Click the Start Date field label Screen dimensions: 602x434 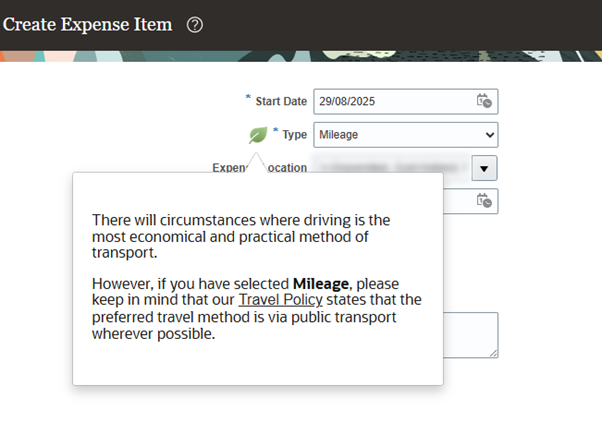coord(281,101)
